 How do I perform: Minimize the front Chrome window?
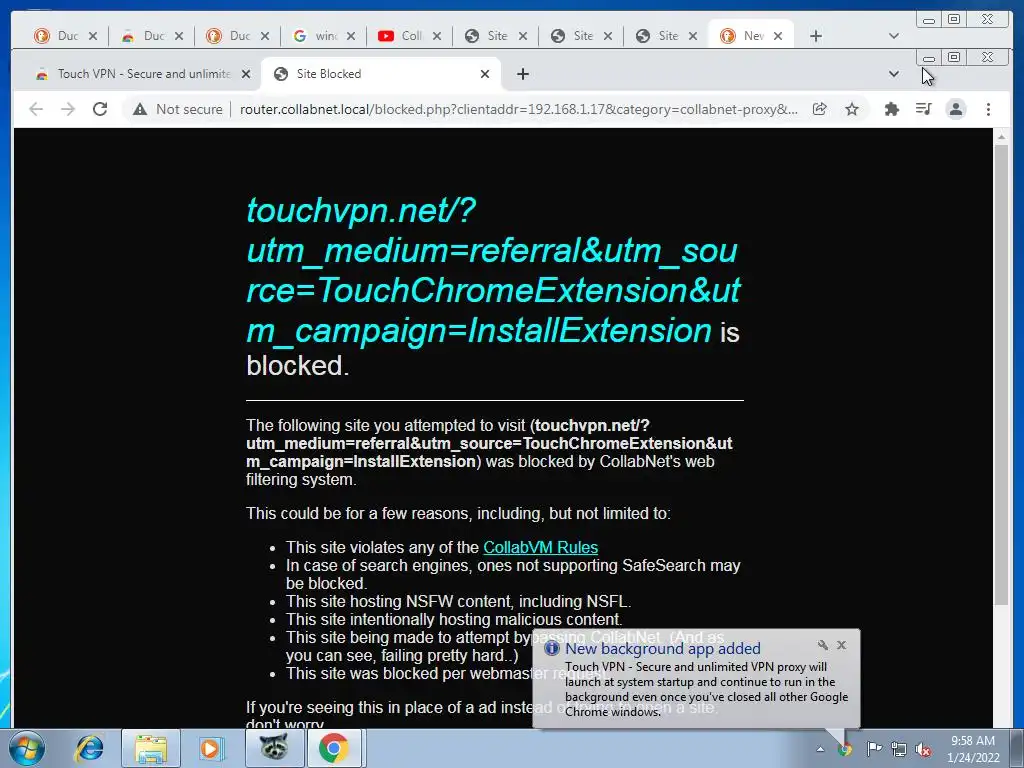(x=929, y=58)
